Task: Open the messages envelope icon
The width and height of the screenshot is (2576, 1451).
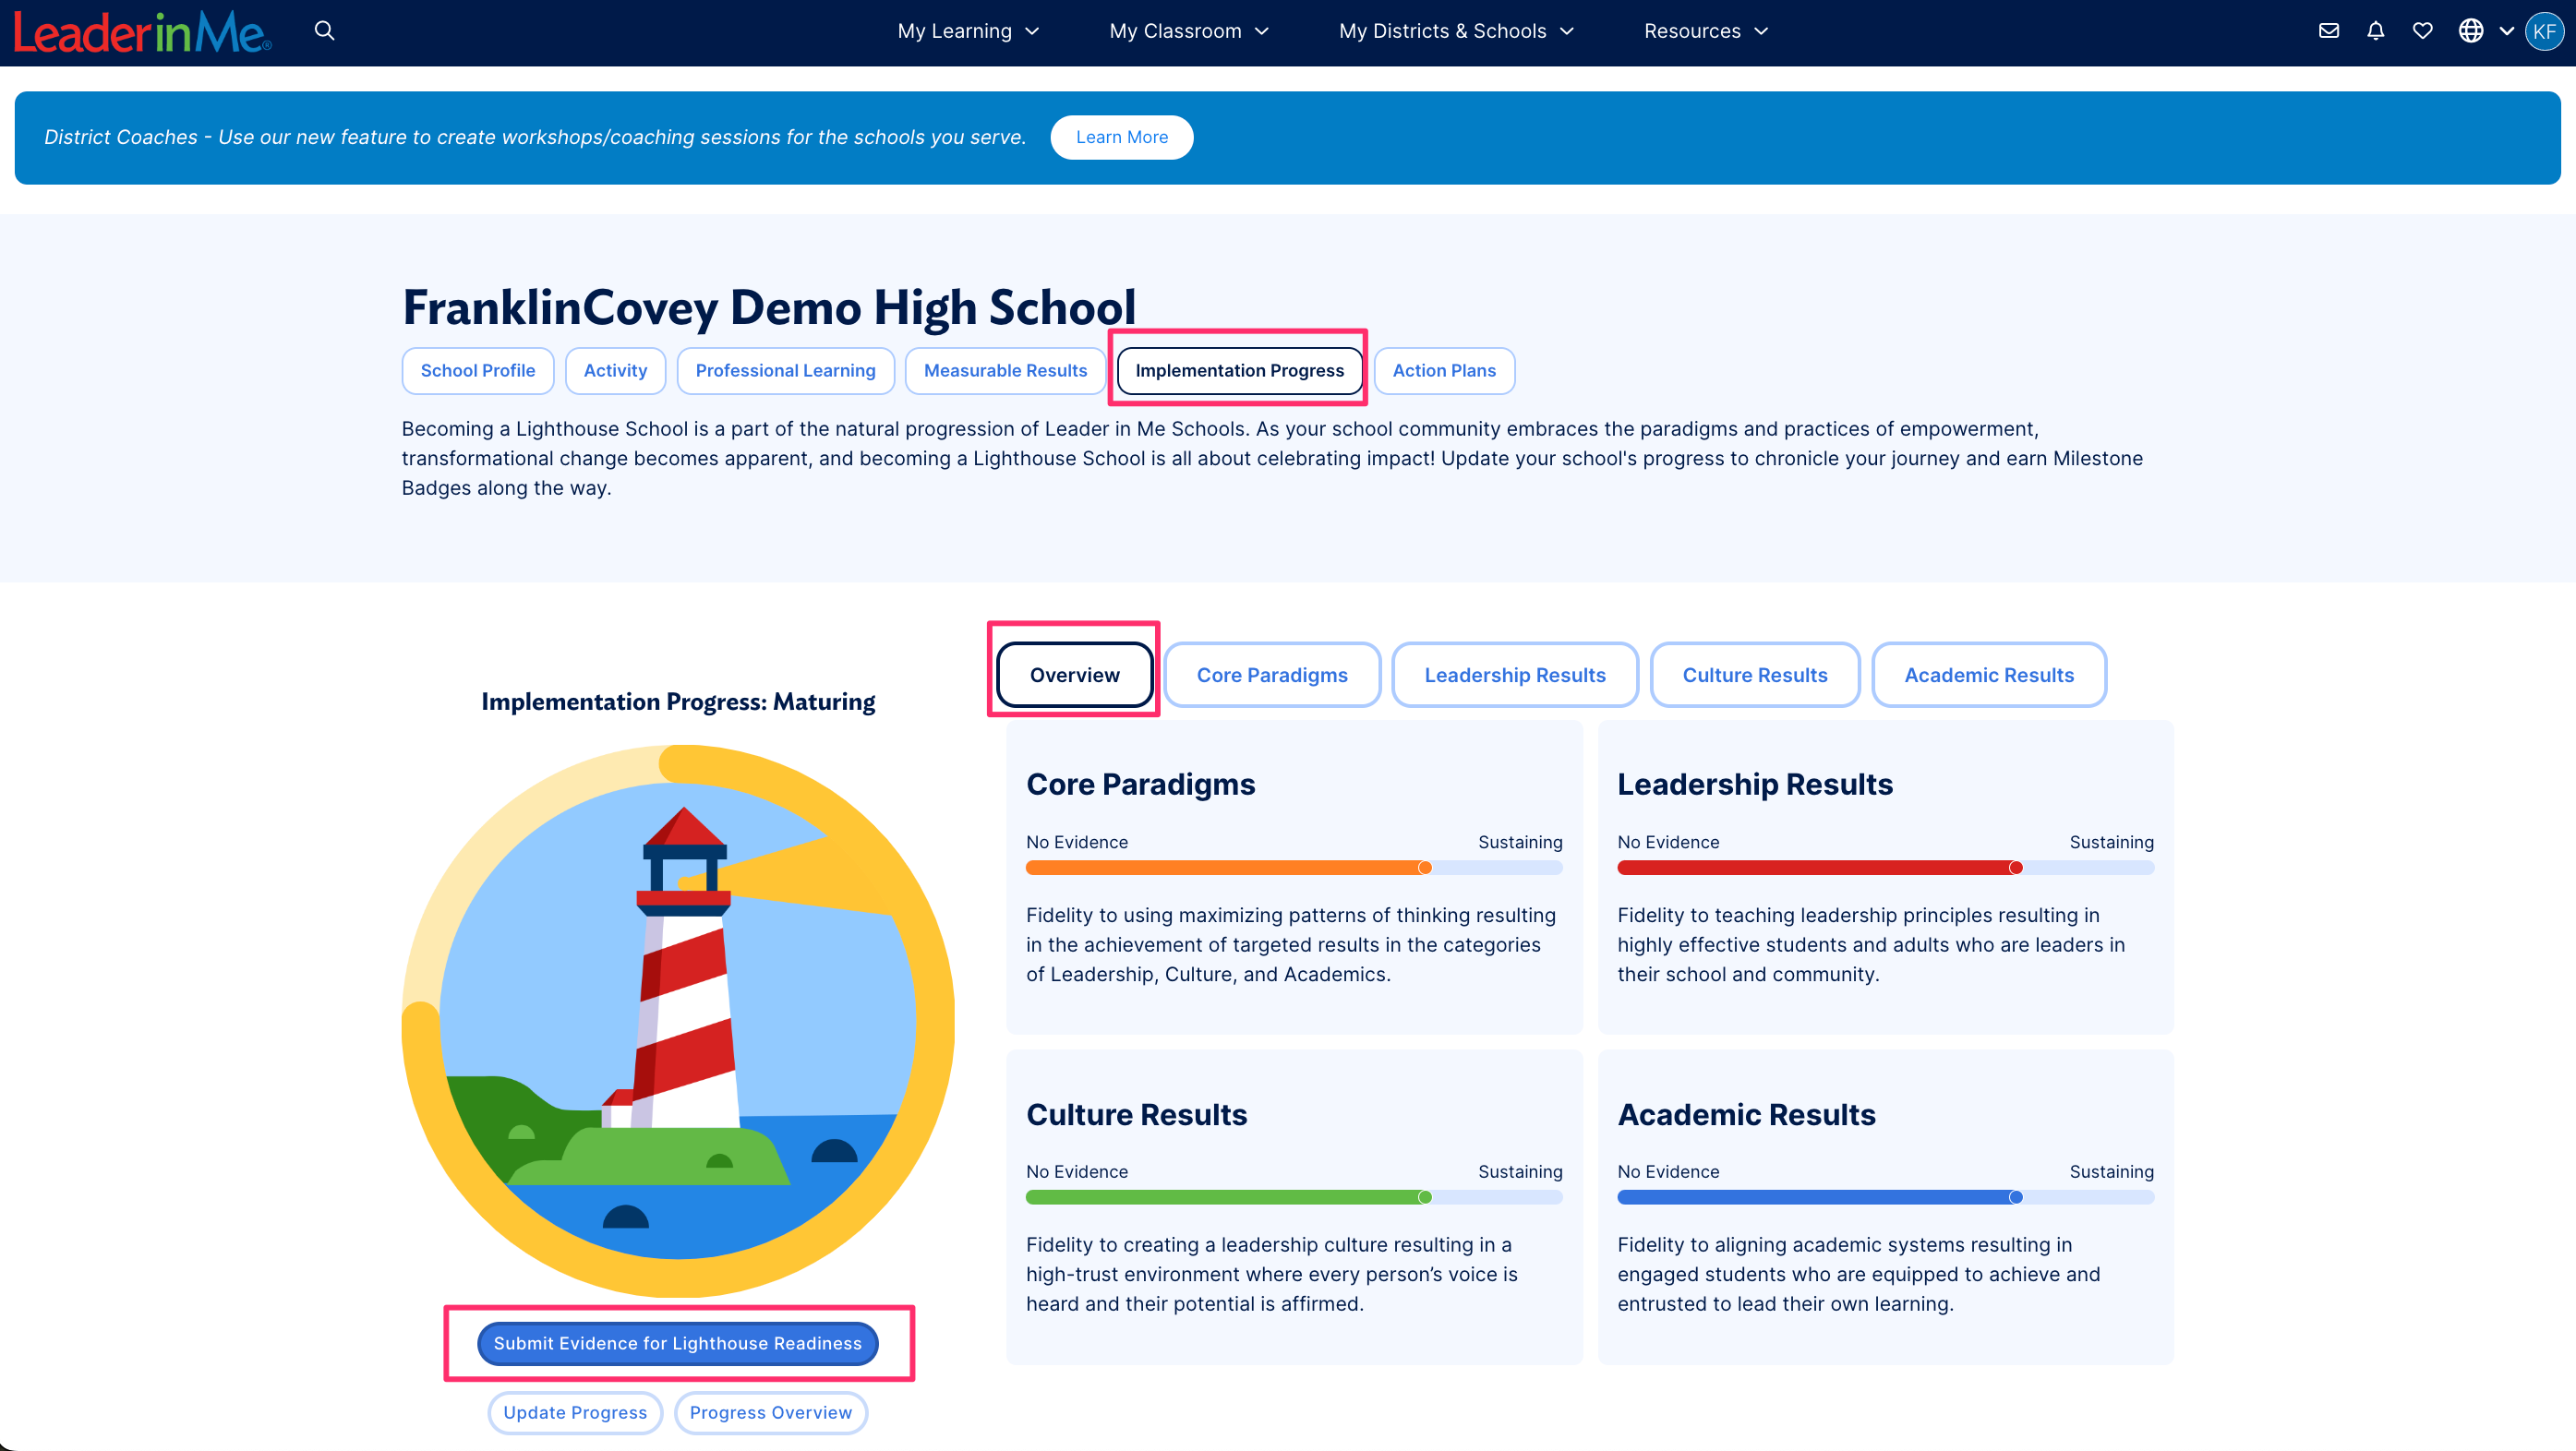Action: (x=2329, y=31)
